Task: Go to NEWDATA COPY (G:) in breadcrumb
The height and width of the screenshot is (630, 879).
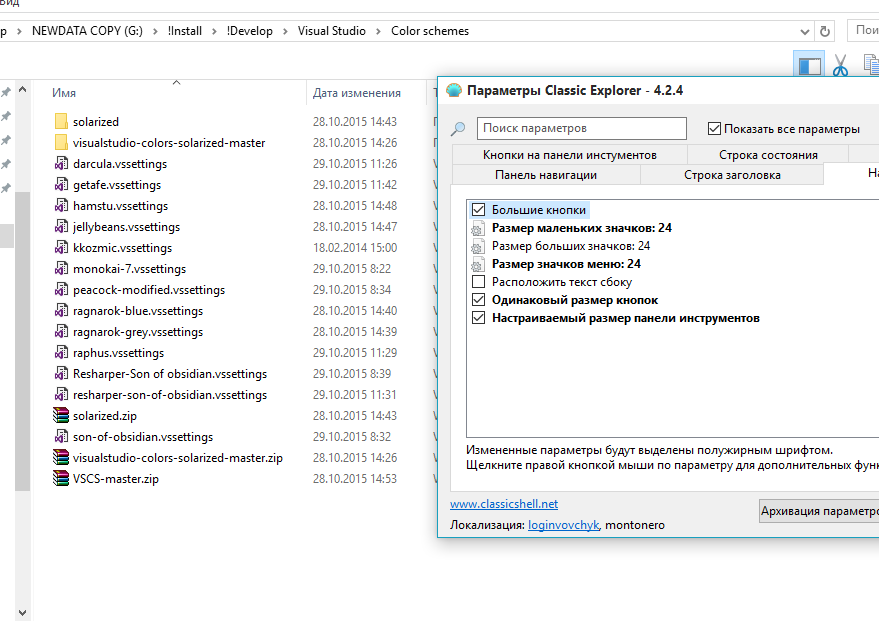Action: coord(87,31)
